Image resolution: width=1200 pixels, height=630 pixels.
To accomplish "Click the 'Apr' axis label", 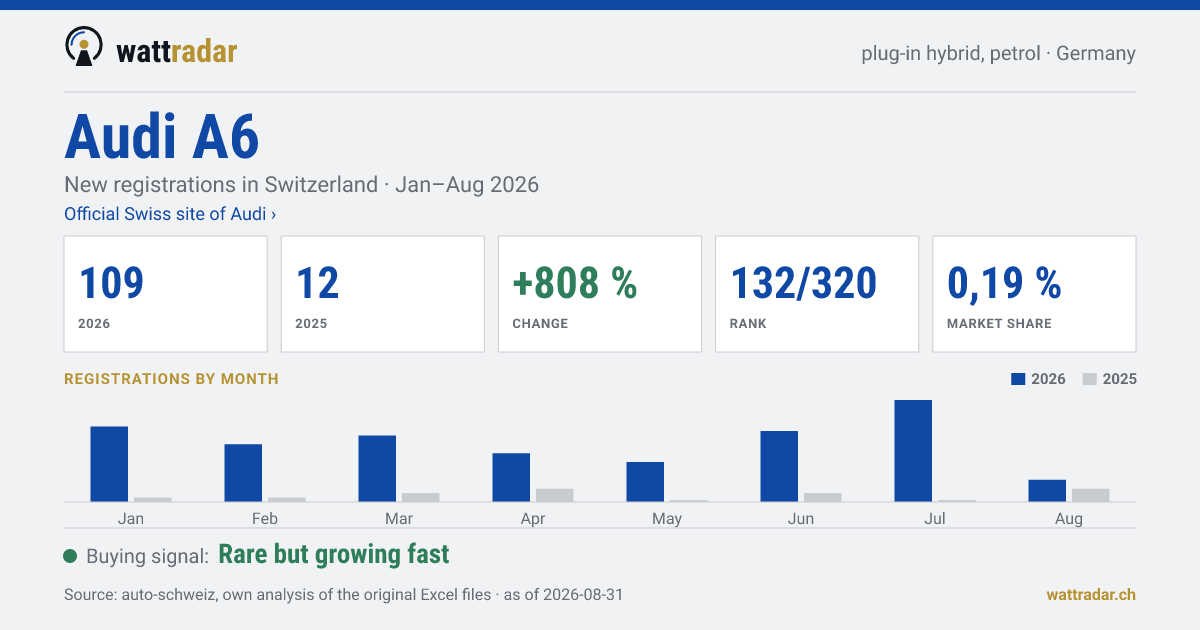I will click(x=533, y=519).
